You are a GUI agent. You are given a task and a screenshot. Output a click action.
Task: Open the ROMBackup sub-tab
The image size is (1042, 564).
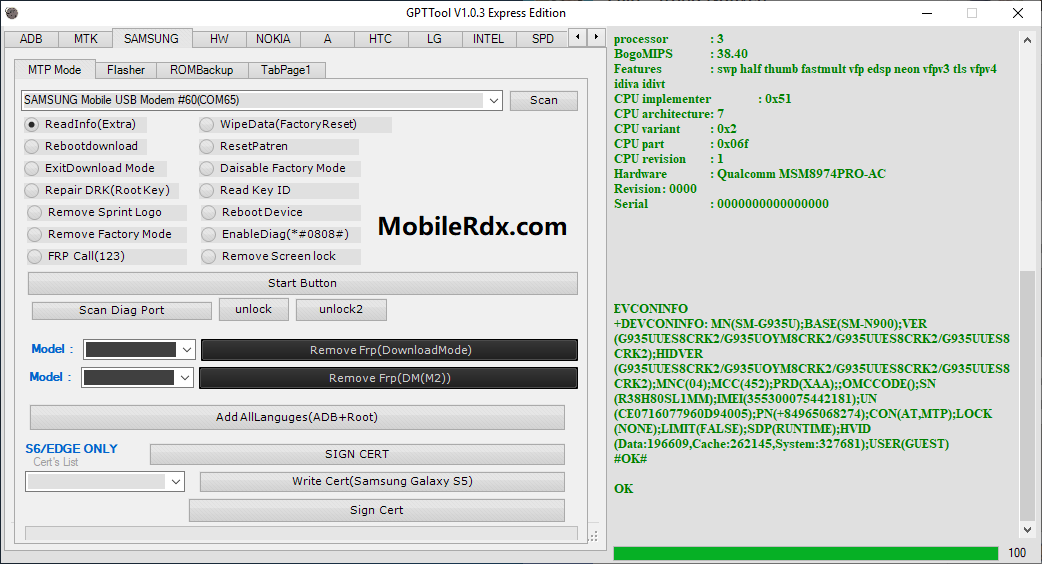201,70
